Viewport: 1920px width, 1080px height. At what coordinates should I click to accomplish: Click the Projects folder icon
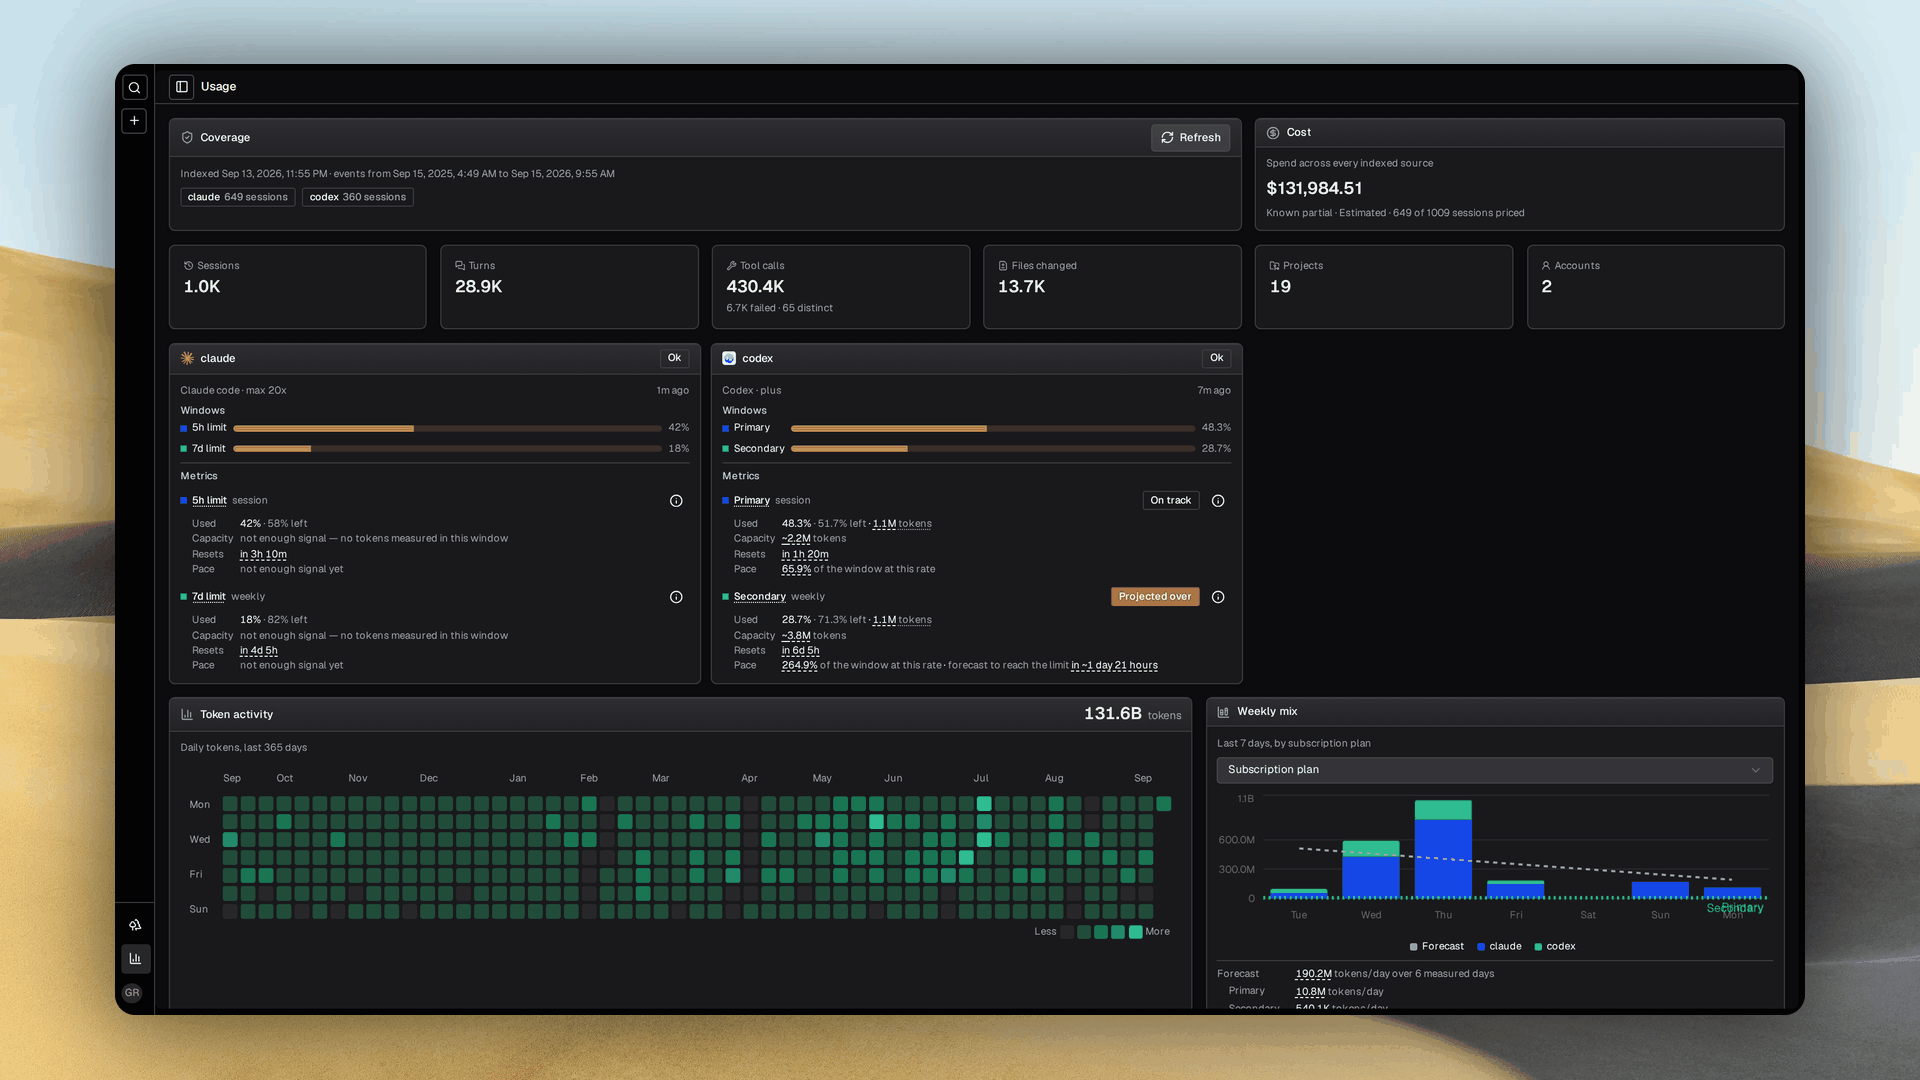1274,266
